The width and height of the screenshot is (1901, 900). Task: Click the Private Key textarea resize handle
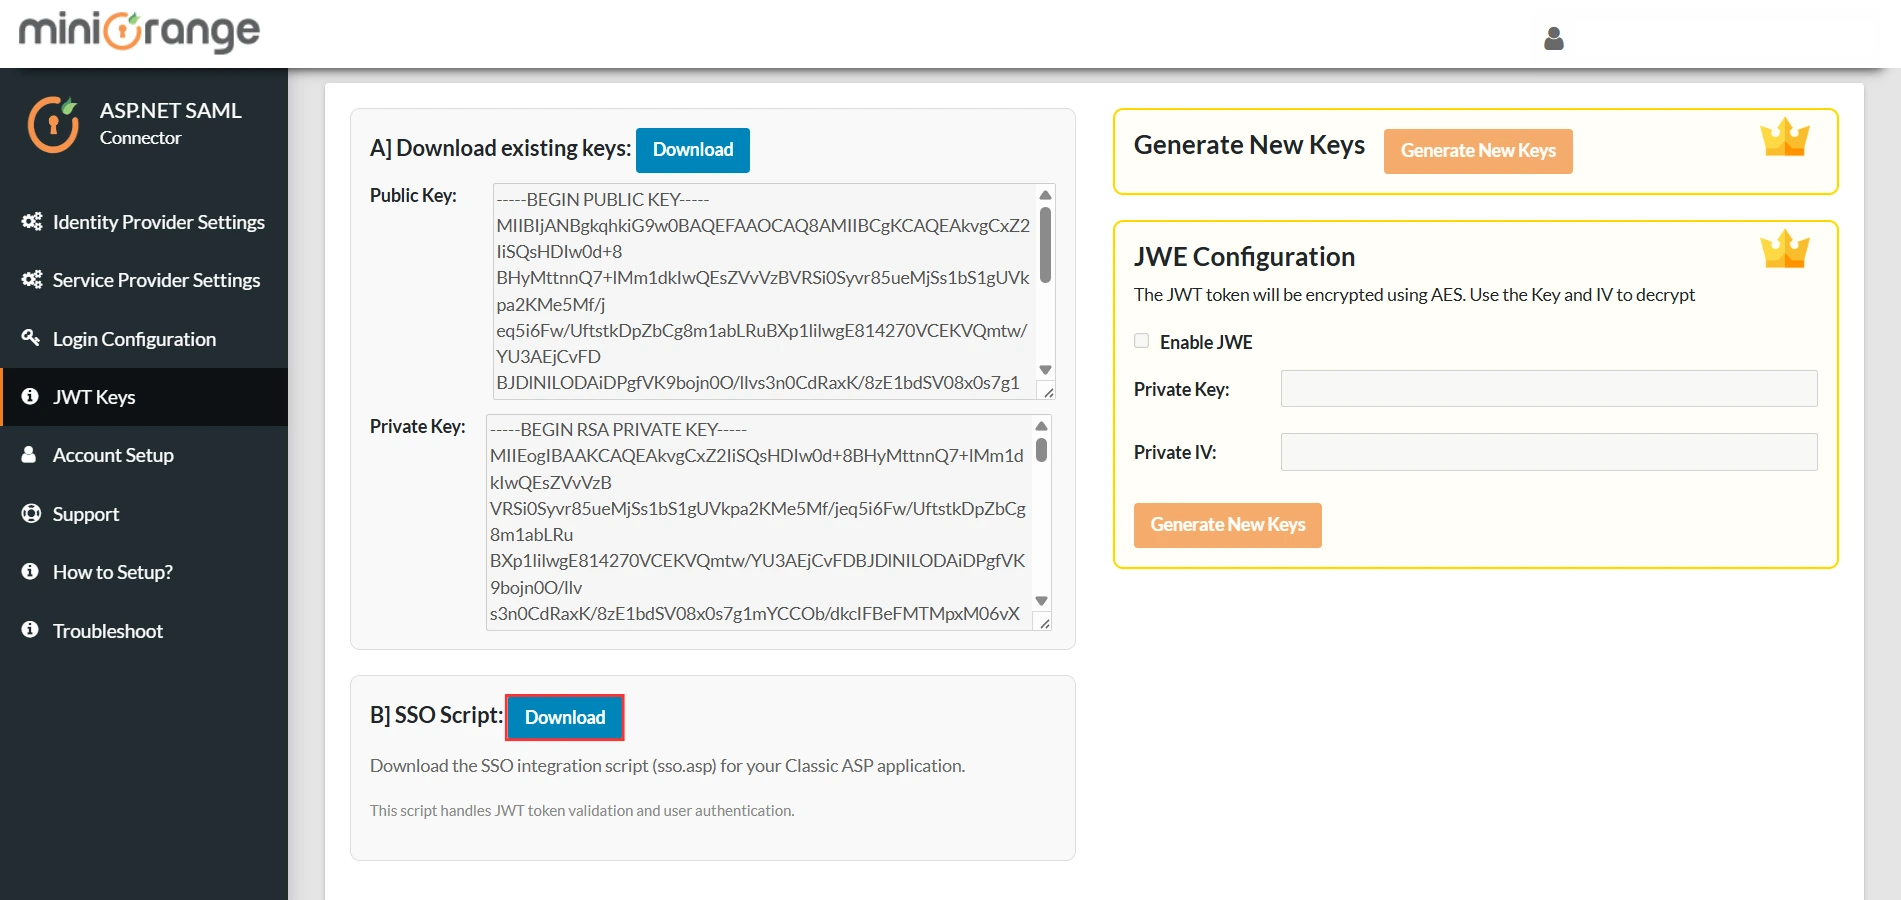point(1044,623)
